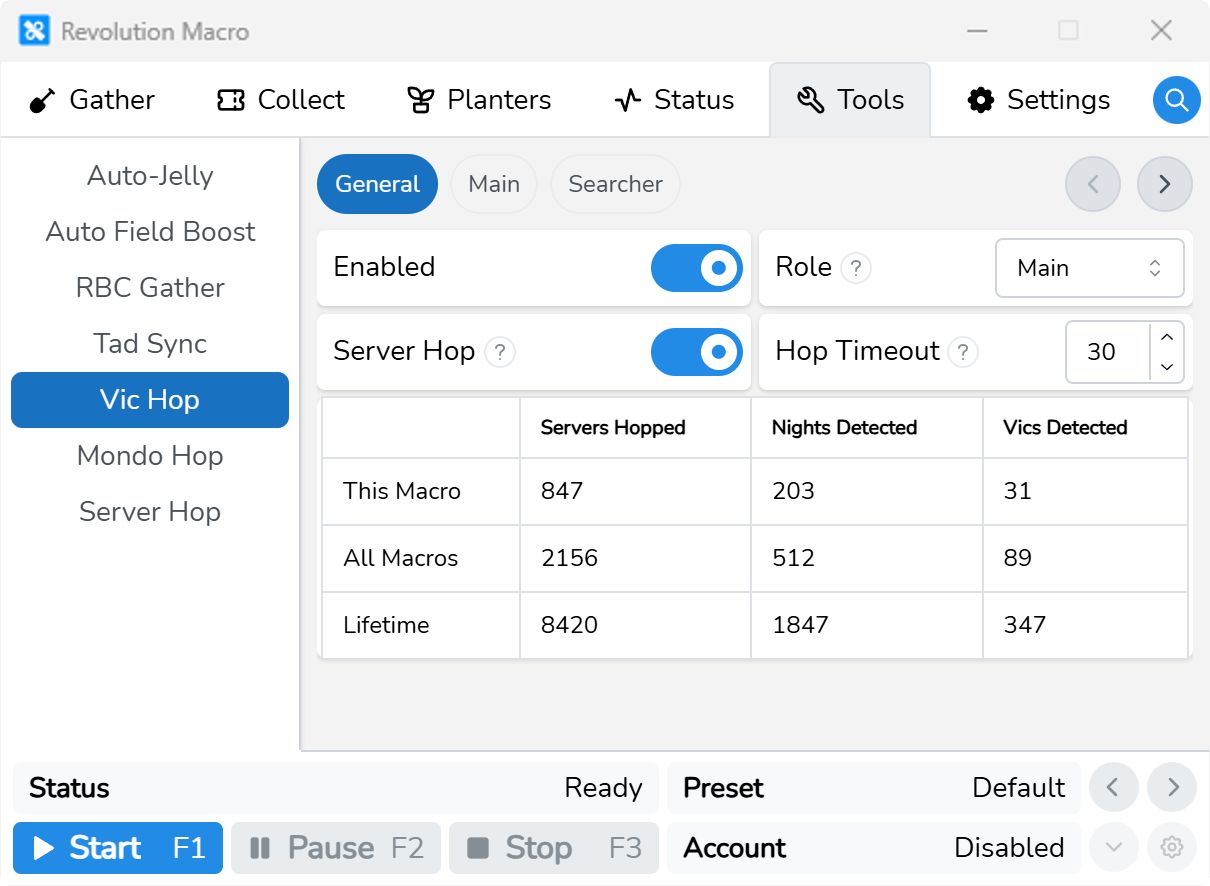Open the Role dropdown set to Main

(1090, 268)
